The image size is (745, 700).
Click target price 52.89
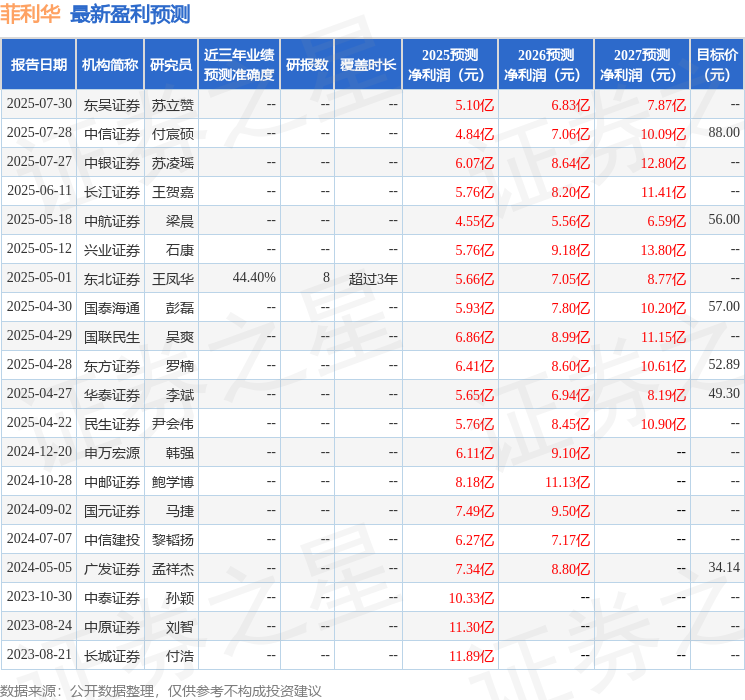[x=724, y=364]
